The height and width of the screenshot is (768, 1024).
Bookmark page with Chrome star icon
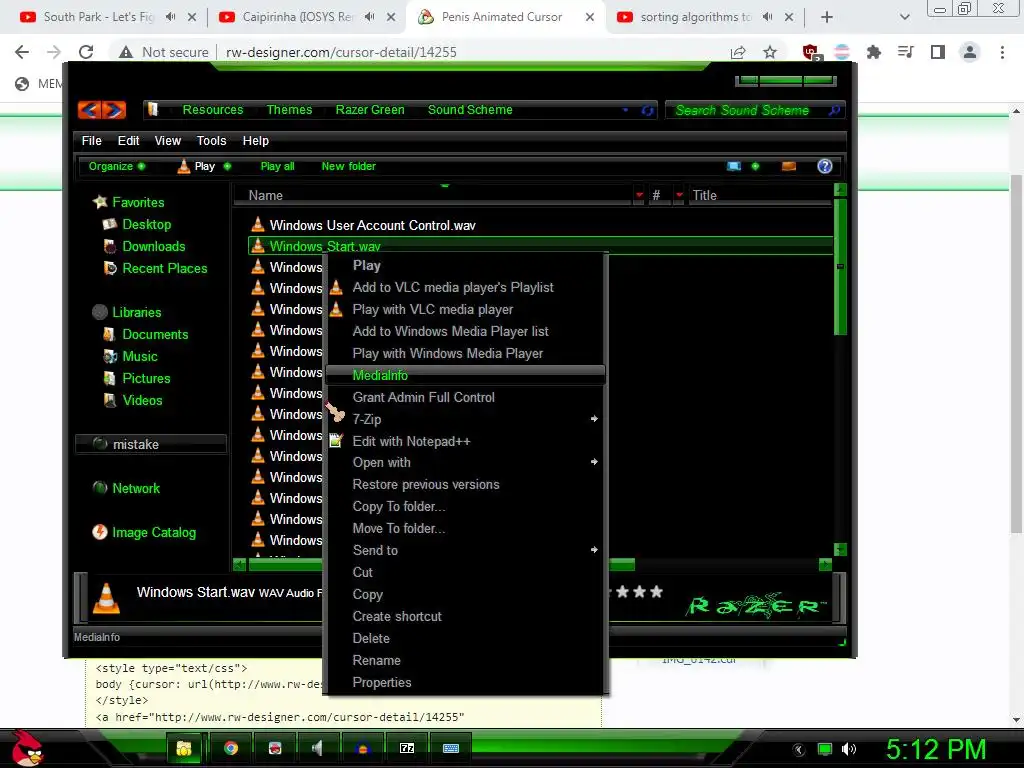[770, 52]
